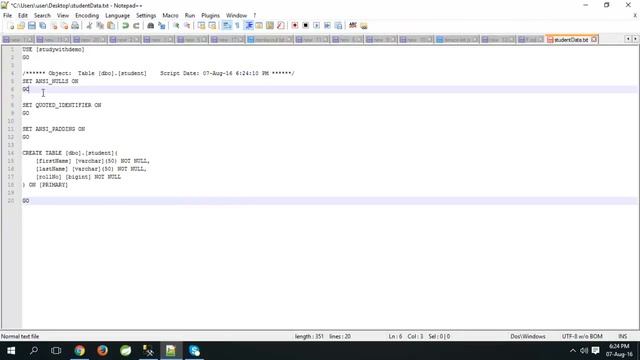
Task: Click the INS status bar indicator
Action: [622, 336]
